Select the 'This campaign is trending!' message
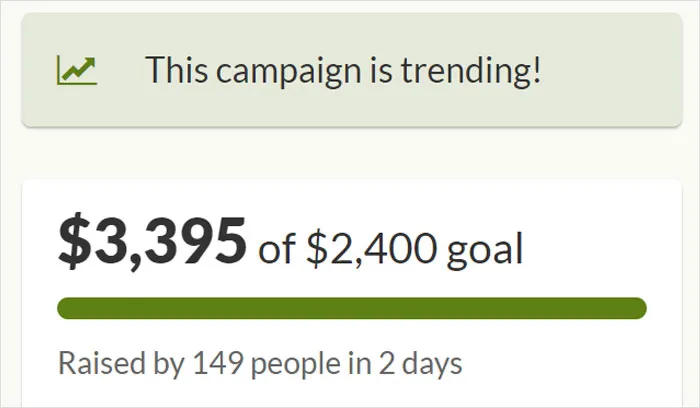The width and height of the screenshot is (700, 408). tap(343, 70)
